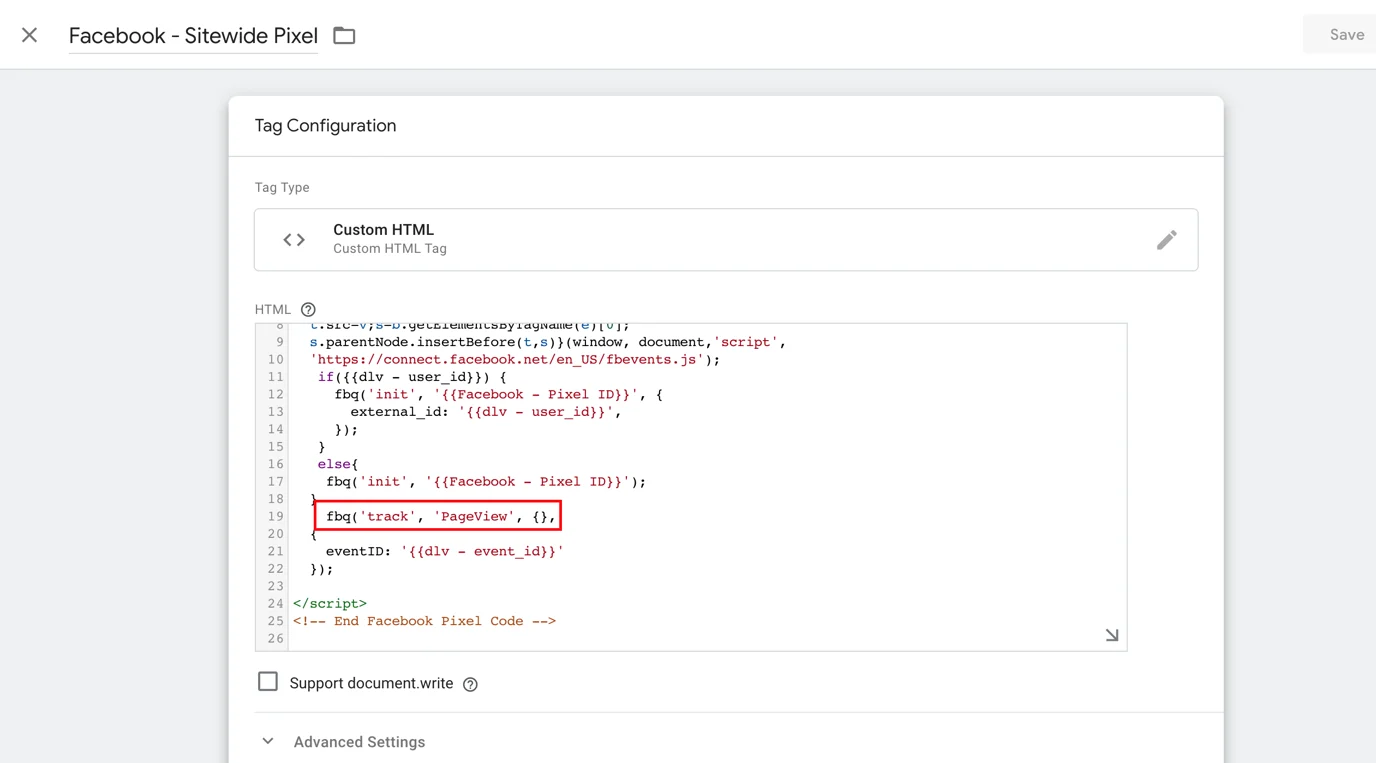Click the End Facebook Pixel Code comment
Viewport: 1376px width, 763px height.
(x=424, y=621)
